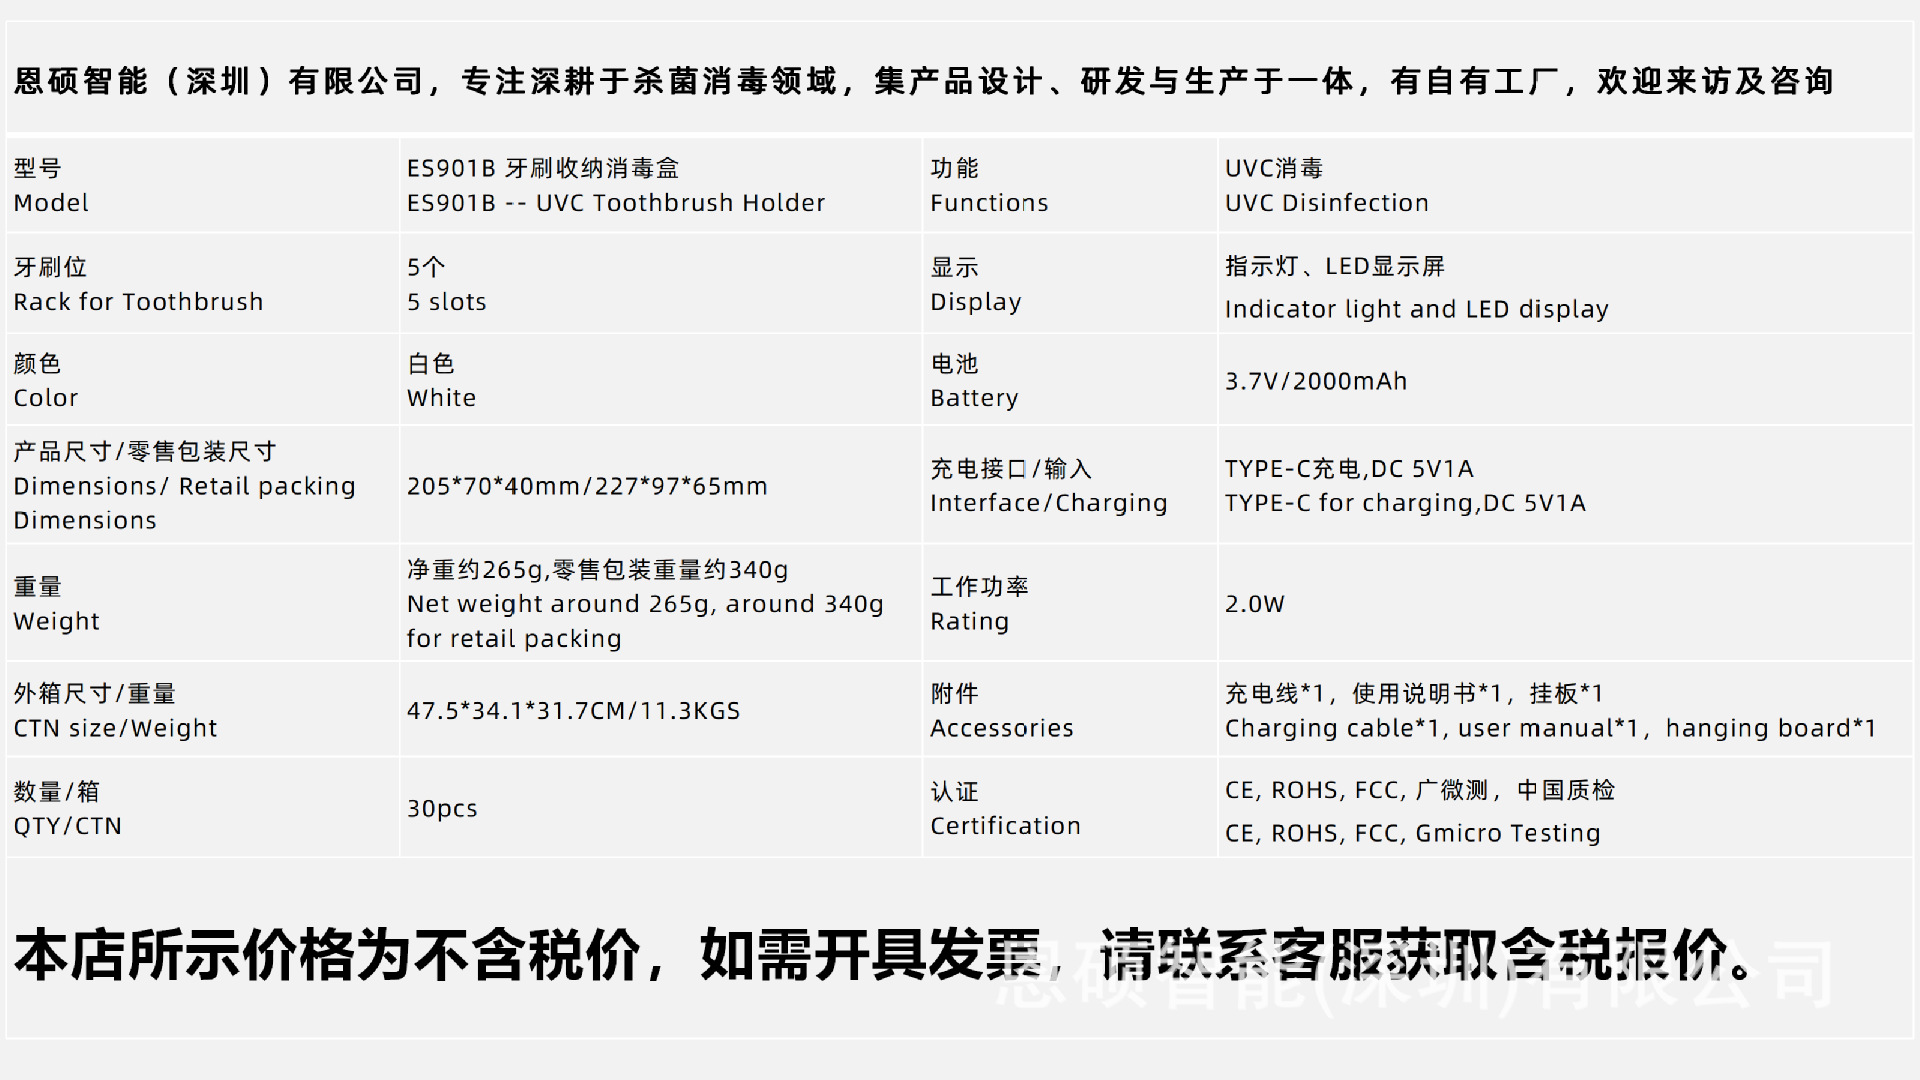Click the Rack for Toothbrush label
The height and width of the screenshot is (1080, 1920).
pos(138,302)
